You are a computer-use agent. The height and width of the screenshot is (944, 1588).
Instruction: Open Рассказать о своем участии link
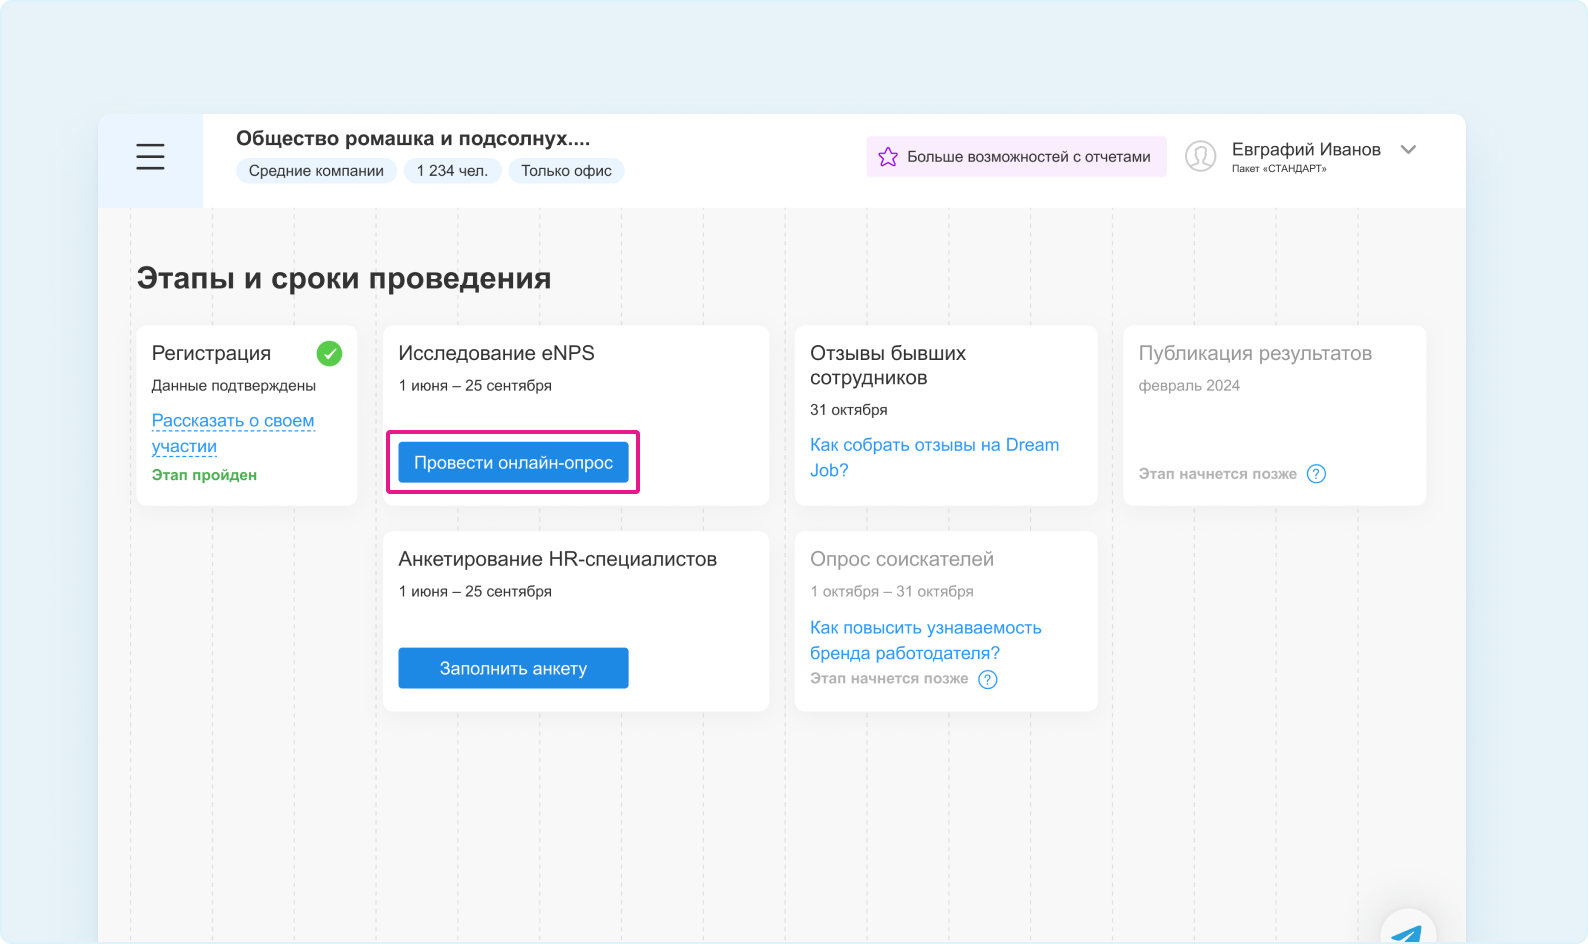coord(233,433)
